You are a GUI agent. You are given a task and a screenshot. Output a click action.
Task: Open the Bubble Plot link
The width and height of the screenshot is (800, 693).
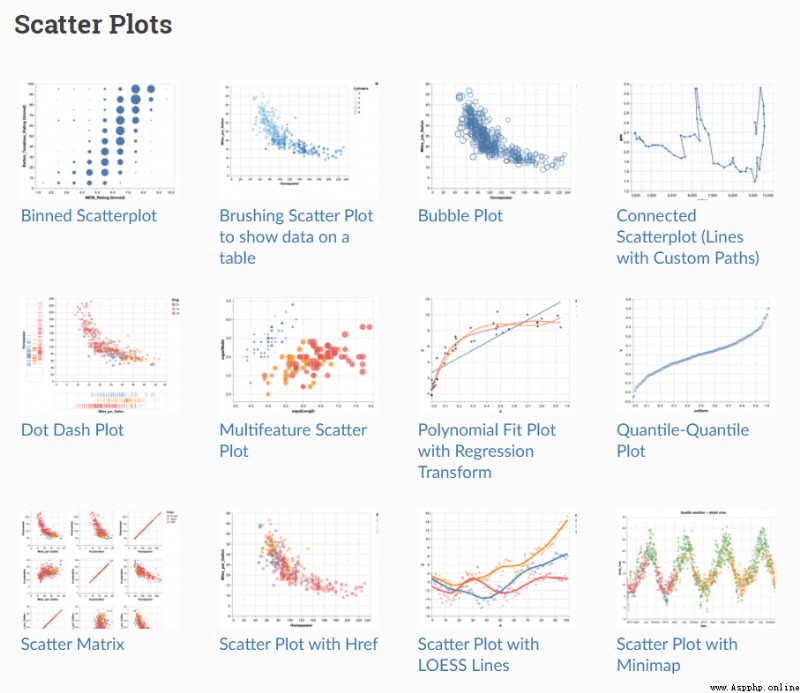pos(460,216)
